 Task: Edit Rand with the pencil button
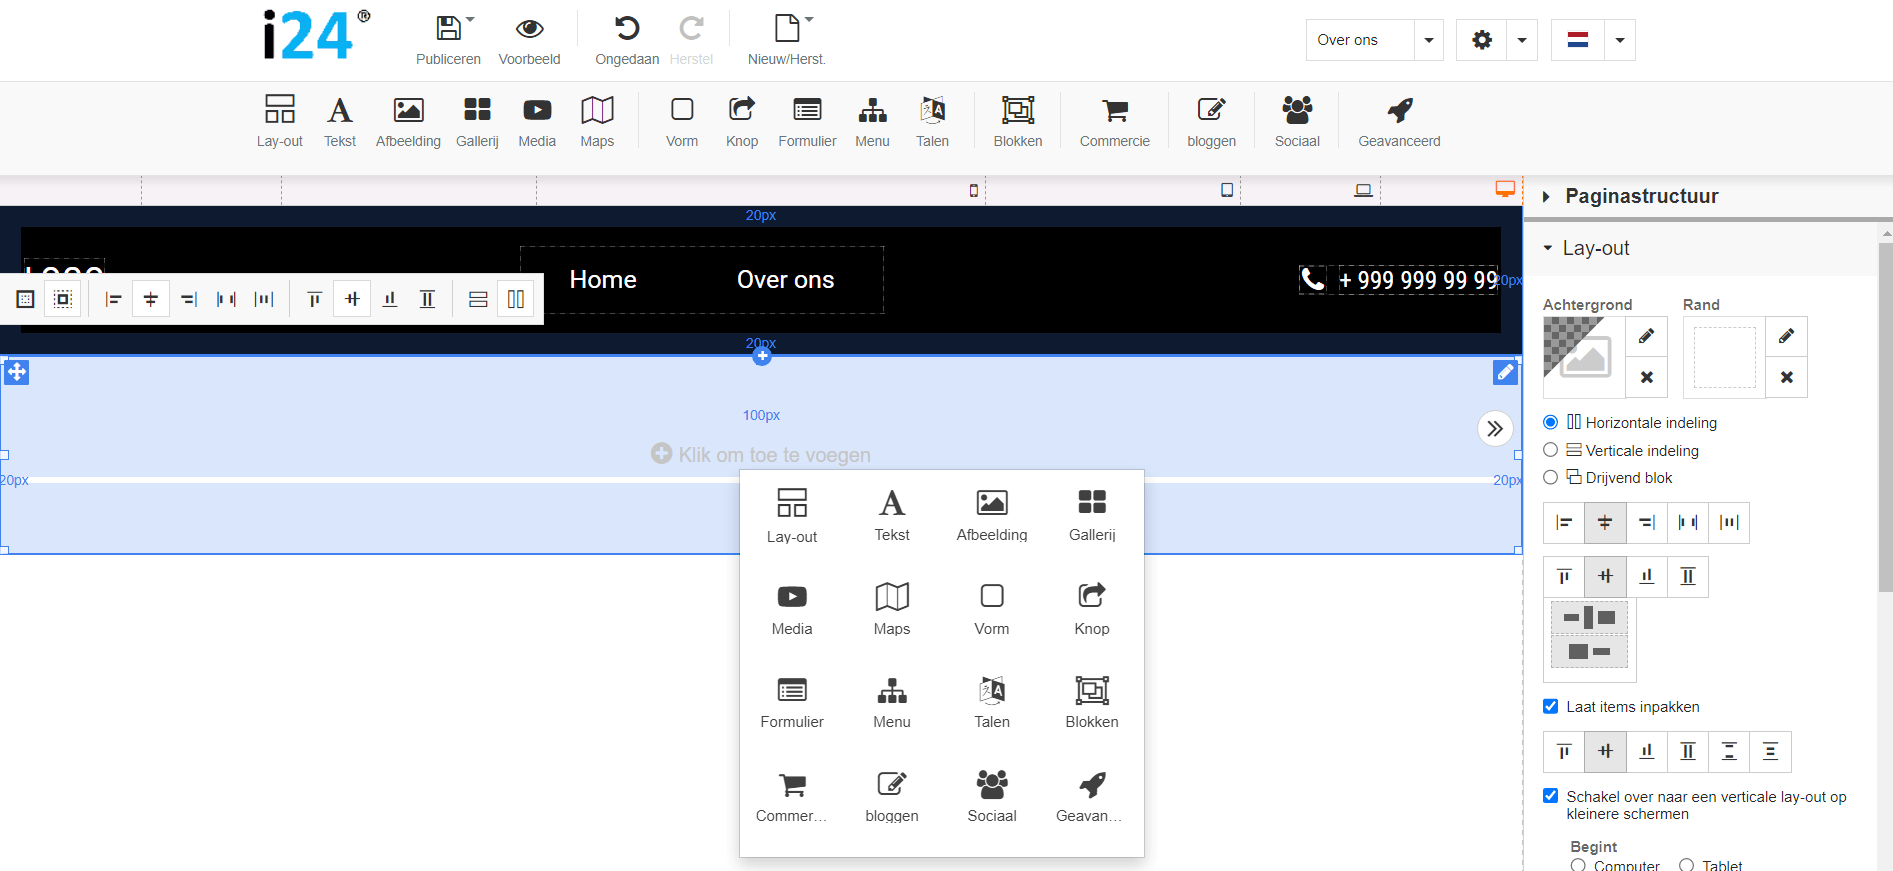pos(1786,336)
